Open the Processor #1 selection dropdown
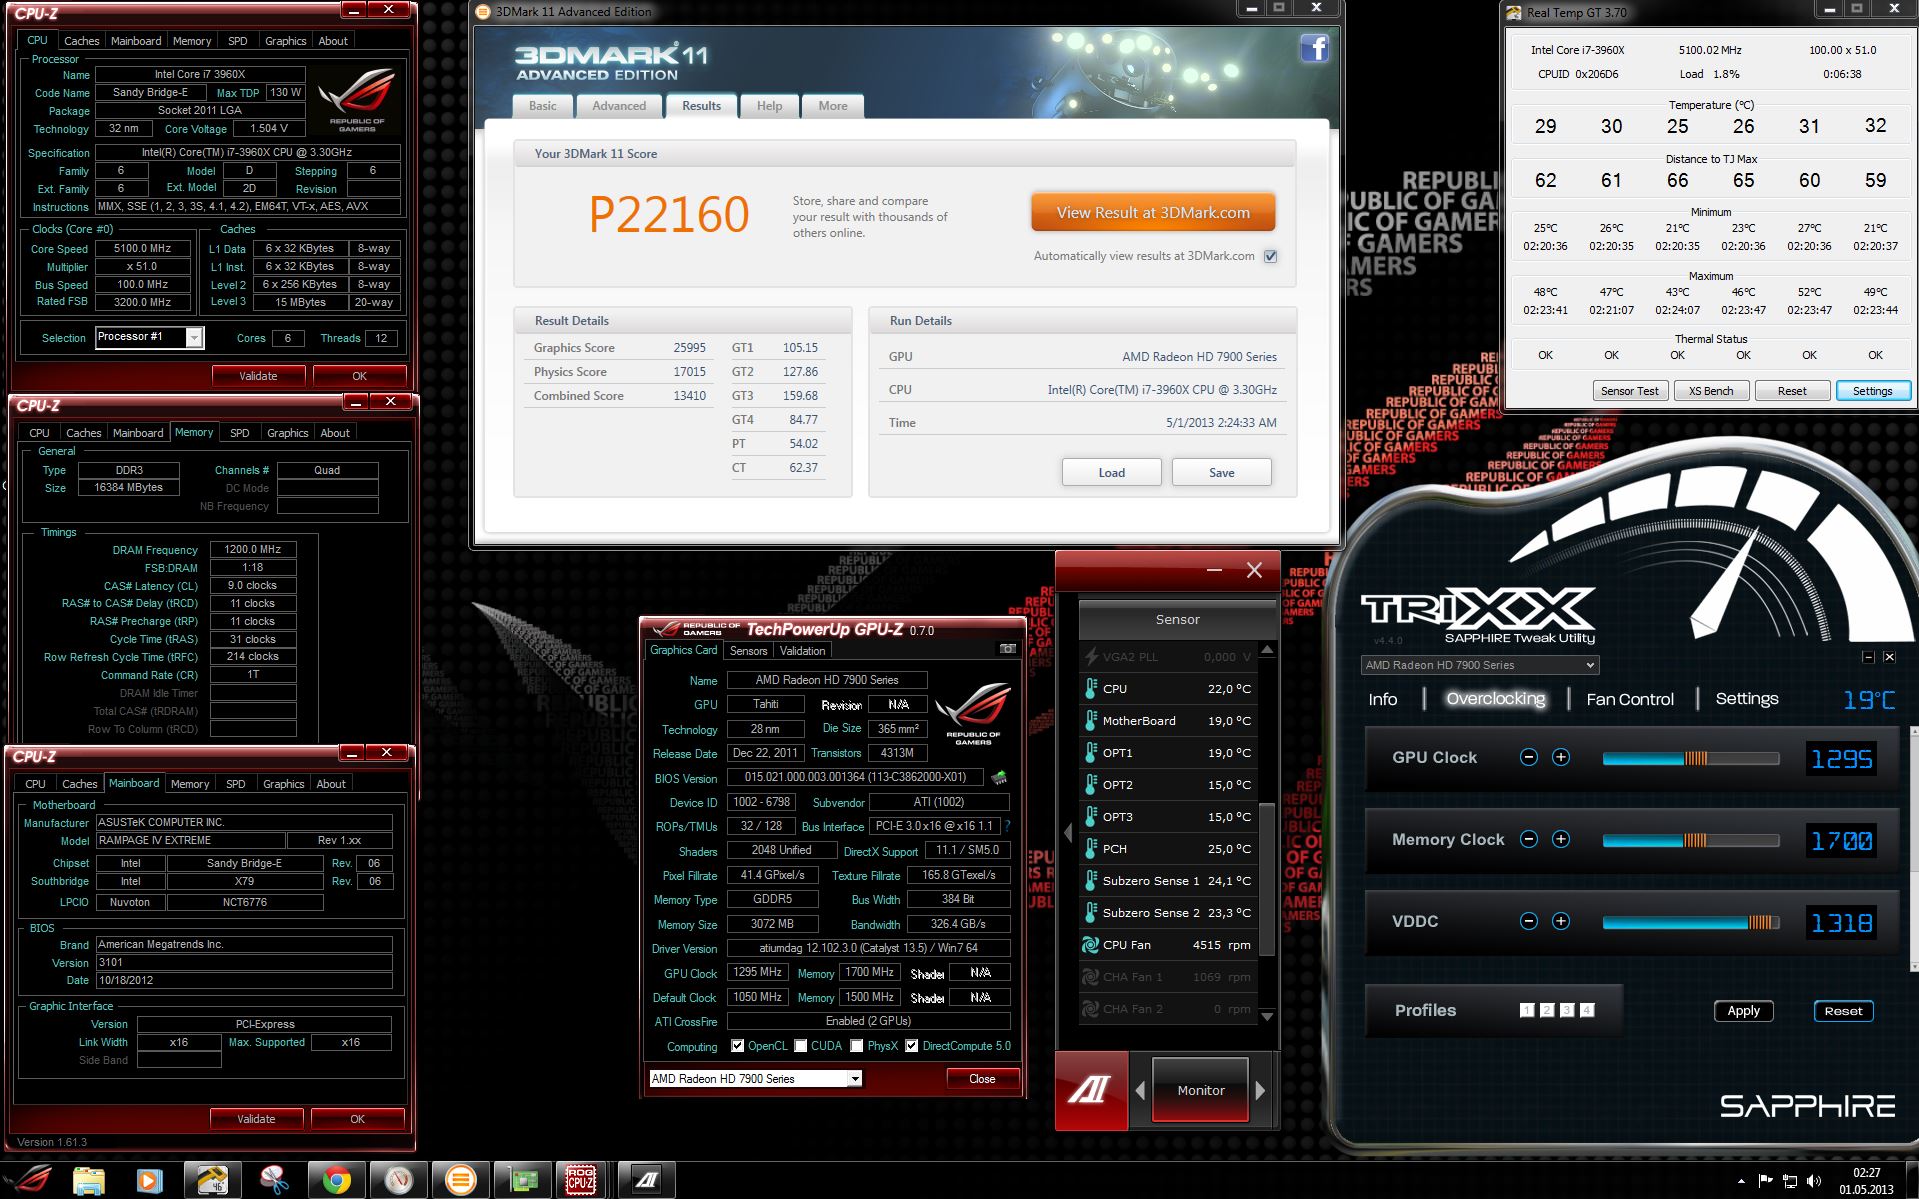The image size is (1919, 1199). [194, 338]
